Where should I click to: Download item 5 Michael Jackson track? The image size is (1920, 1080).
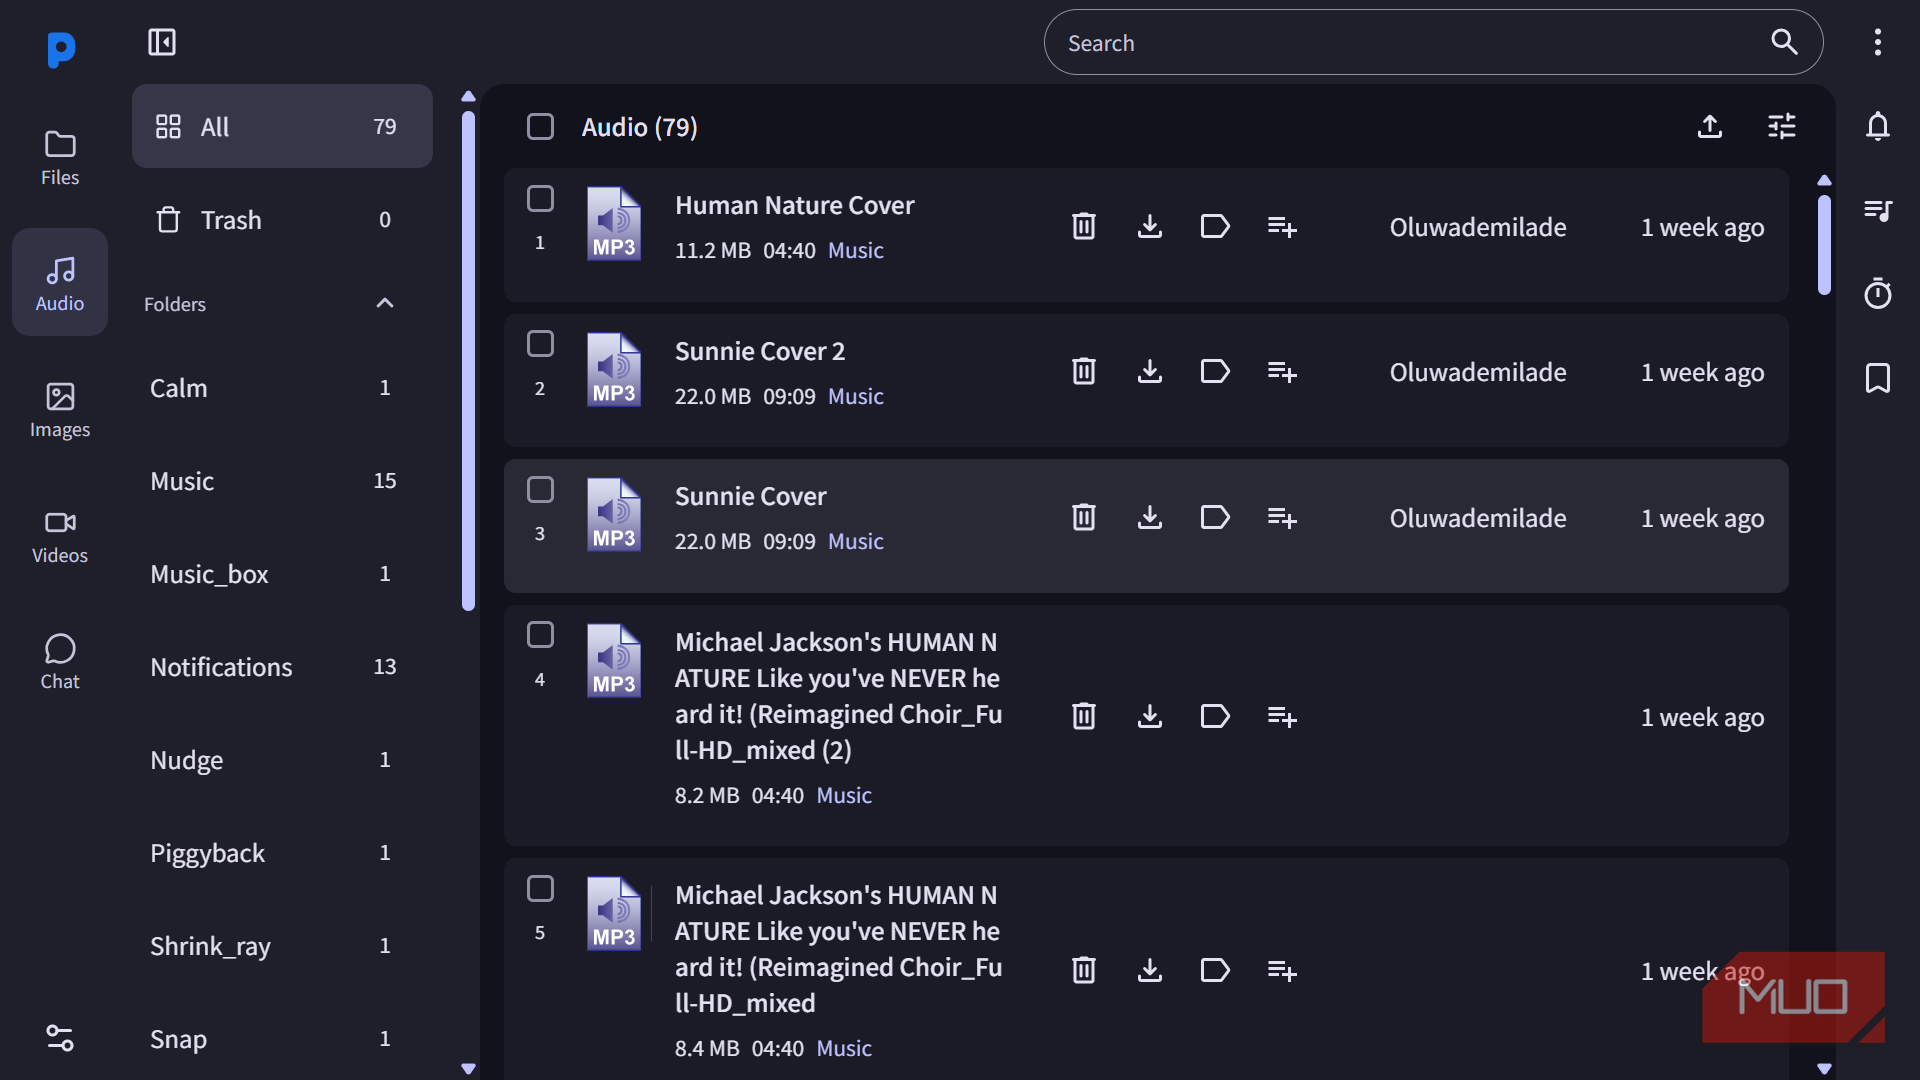pyautogui.click(x=1150, y=970)
